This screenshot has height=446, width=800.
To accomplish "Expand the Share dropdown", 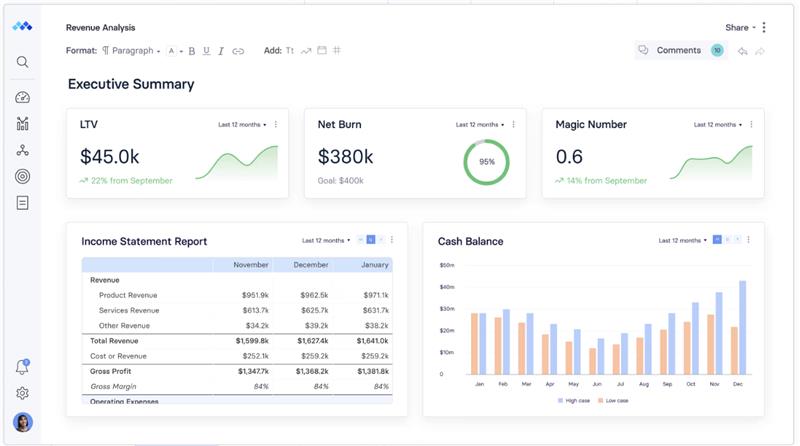I will 740,28.
